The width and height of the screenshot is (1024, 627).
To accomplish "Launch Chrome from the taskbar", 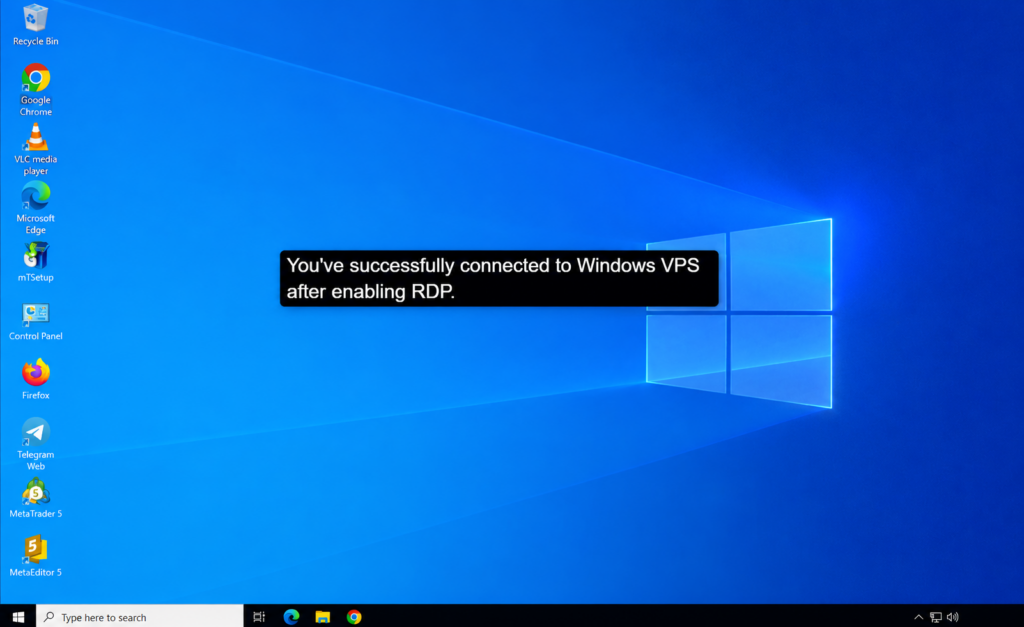I will point(354,617).
